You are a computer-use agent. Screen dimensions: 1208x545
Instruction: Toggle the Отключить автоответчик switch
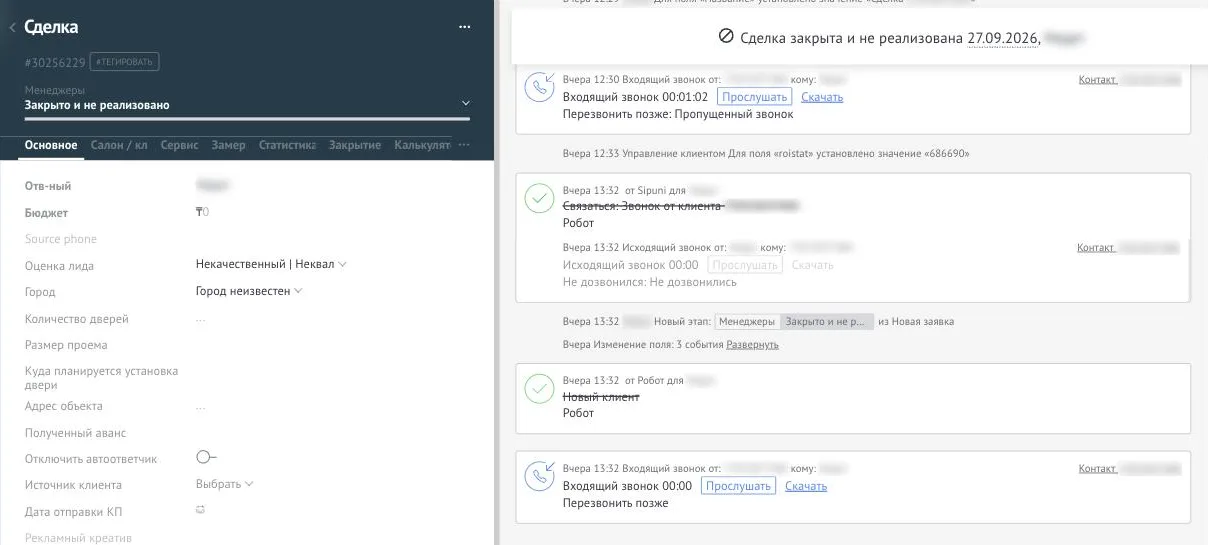[x=206, y=457]
